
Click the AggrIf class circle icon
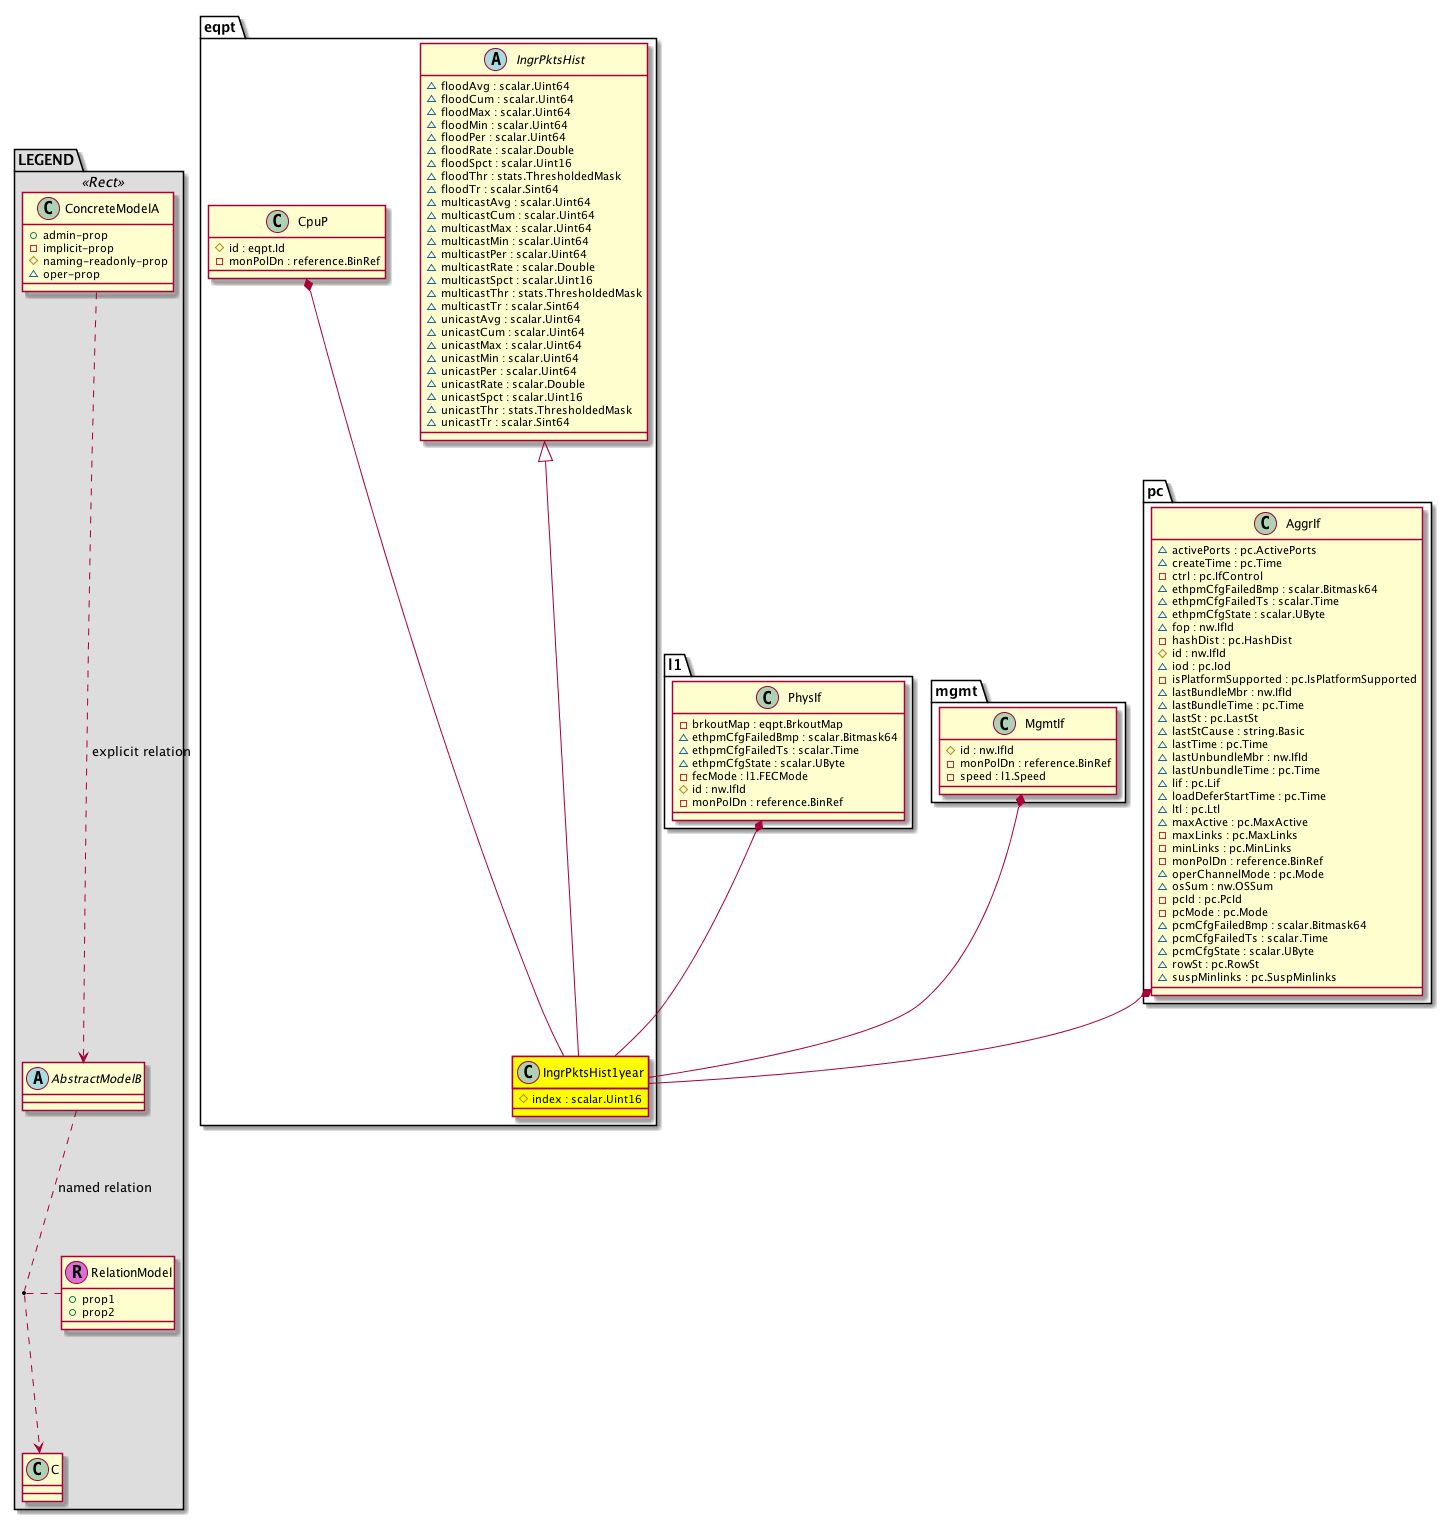1265,524
